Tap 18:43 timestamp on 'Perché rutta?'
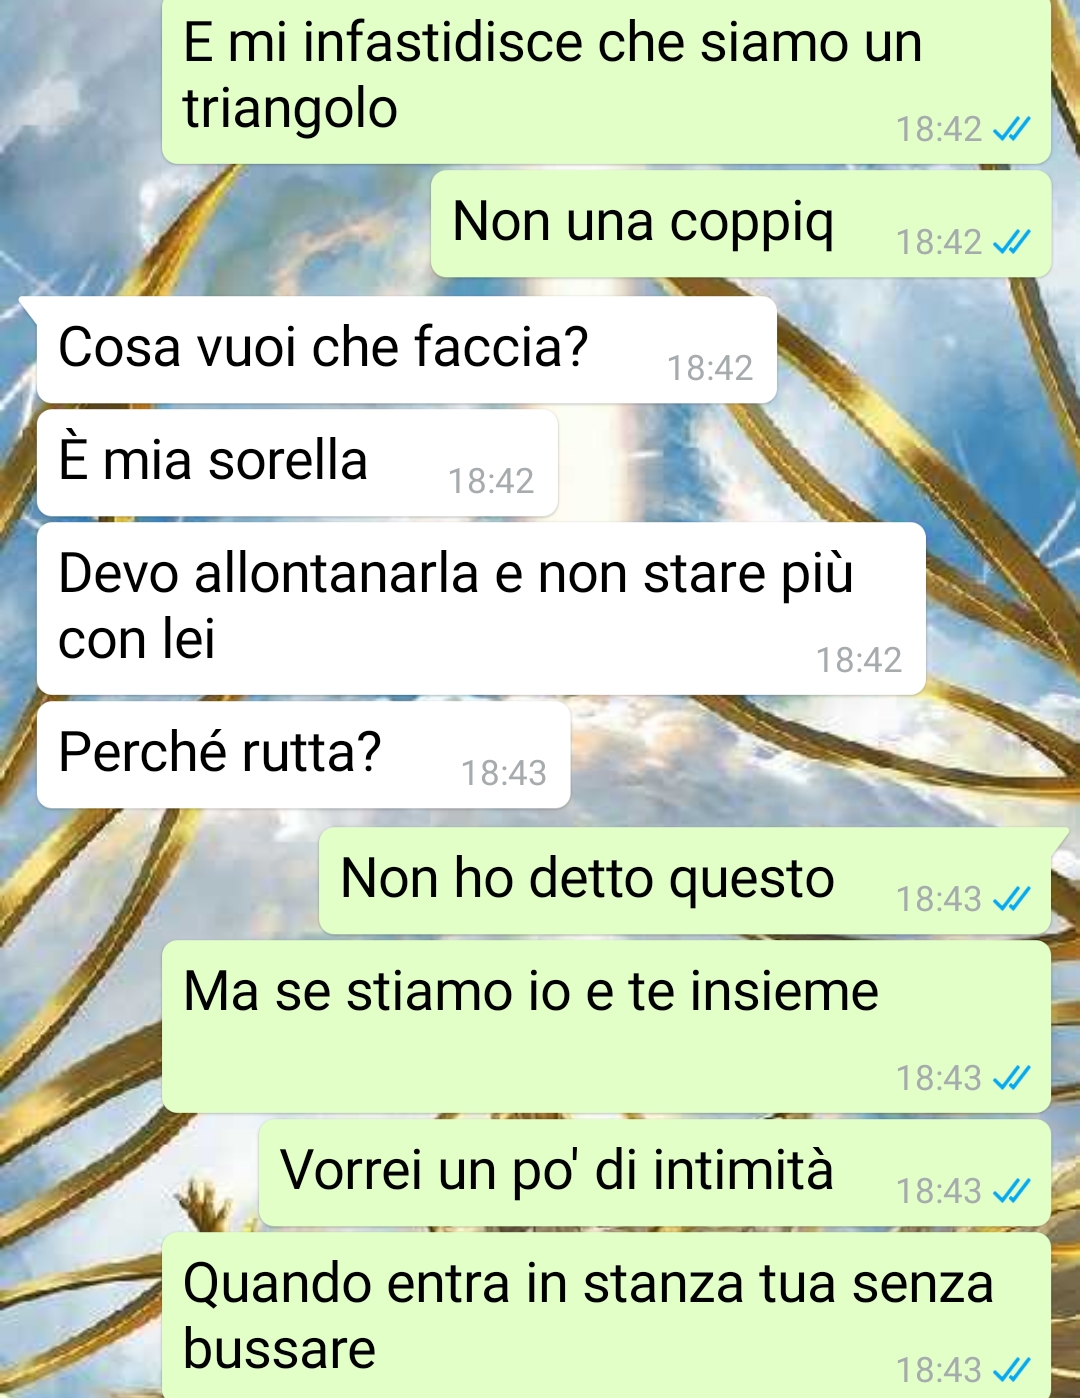The image size is (1080, 1398). (504, 773)
